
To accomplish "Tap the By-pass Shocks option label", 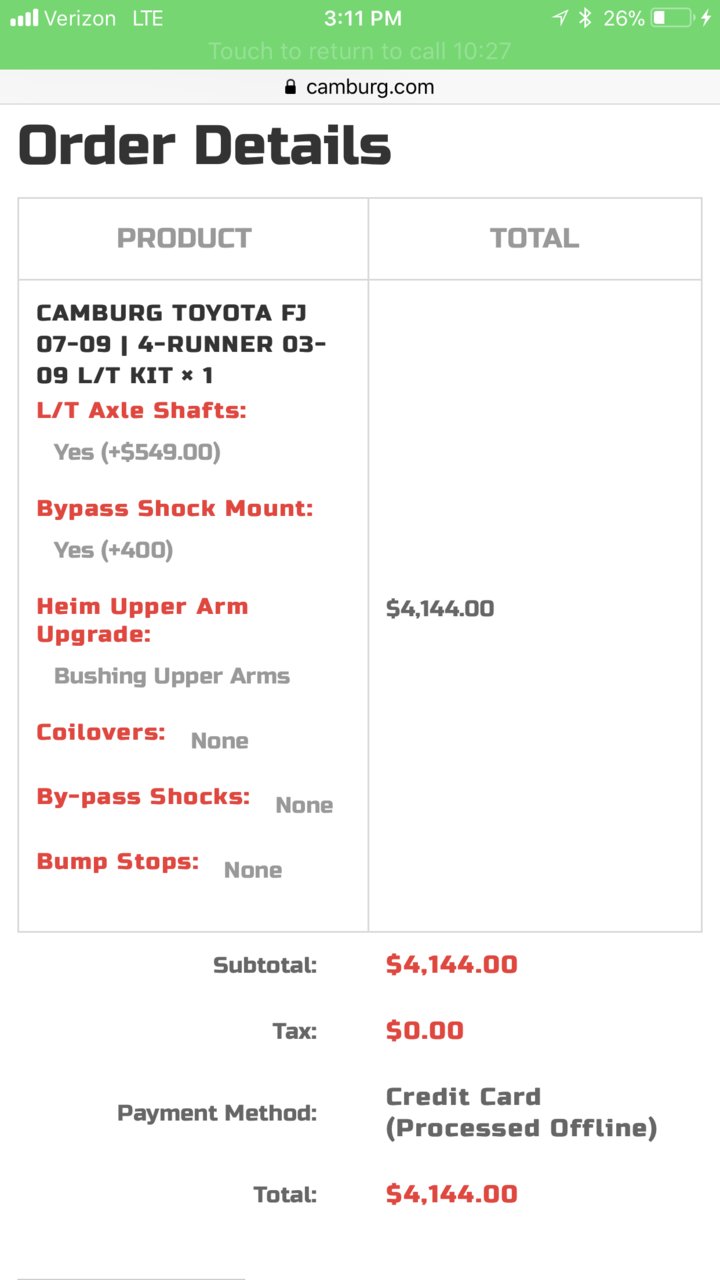I will (143, 797).
